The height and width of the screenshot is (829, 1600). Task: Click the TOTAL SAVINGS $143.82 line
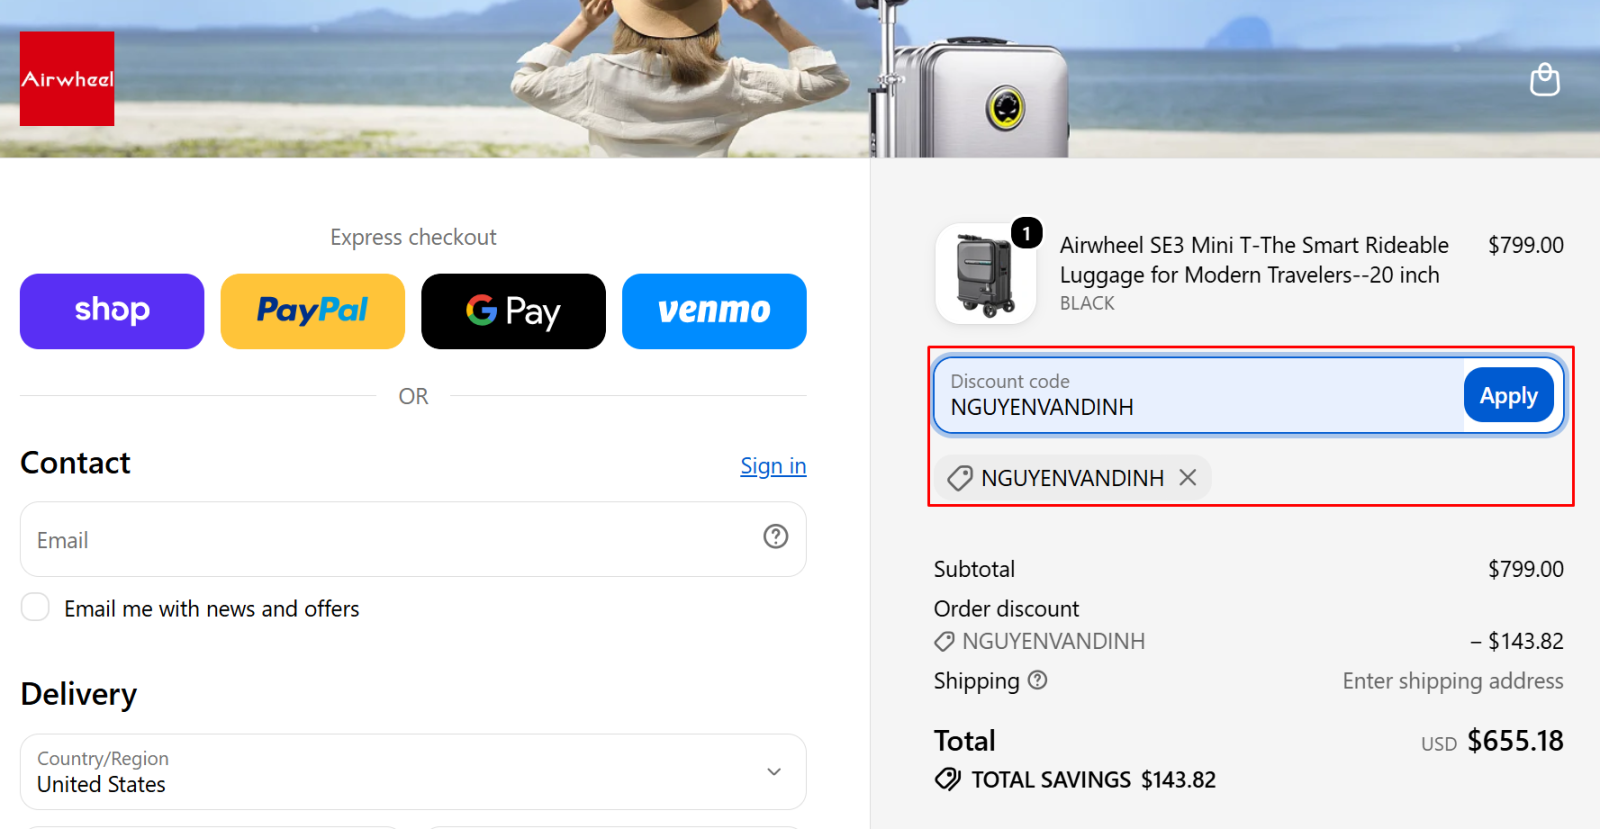[x=1076, y=780]
